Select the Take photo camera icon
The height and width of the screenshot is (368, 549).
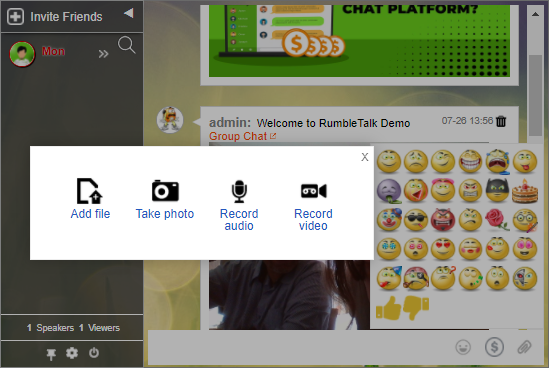(165, 191)
